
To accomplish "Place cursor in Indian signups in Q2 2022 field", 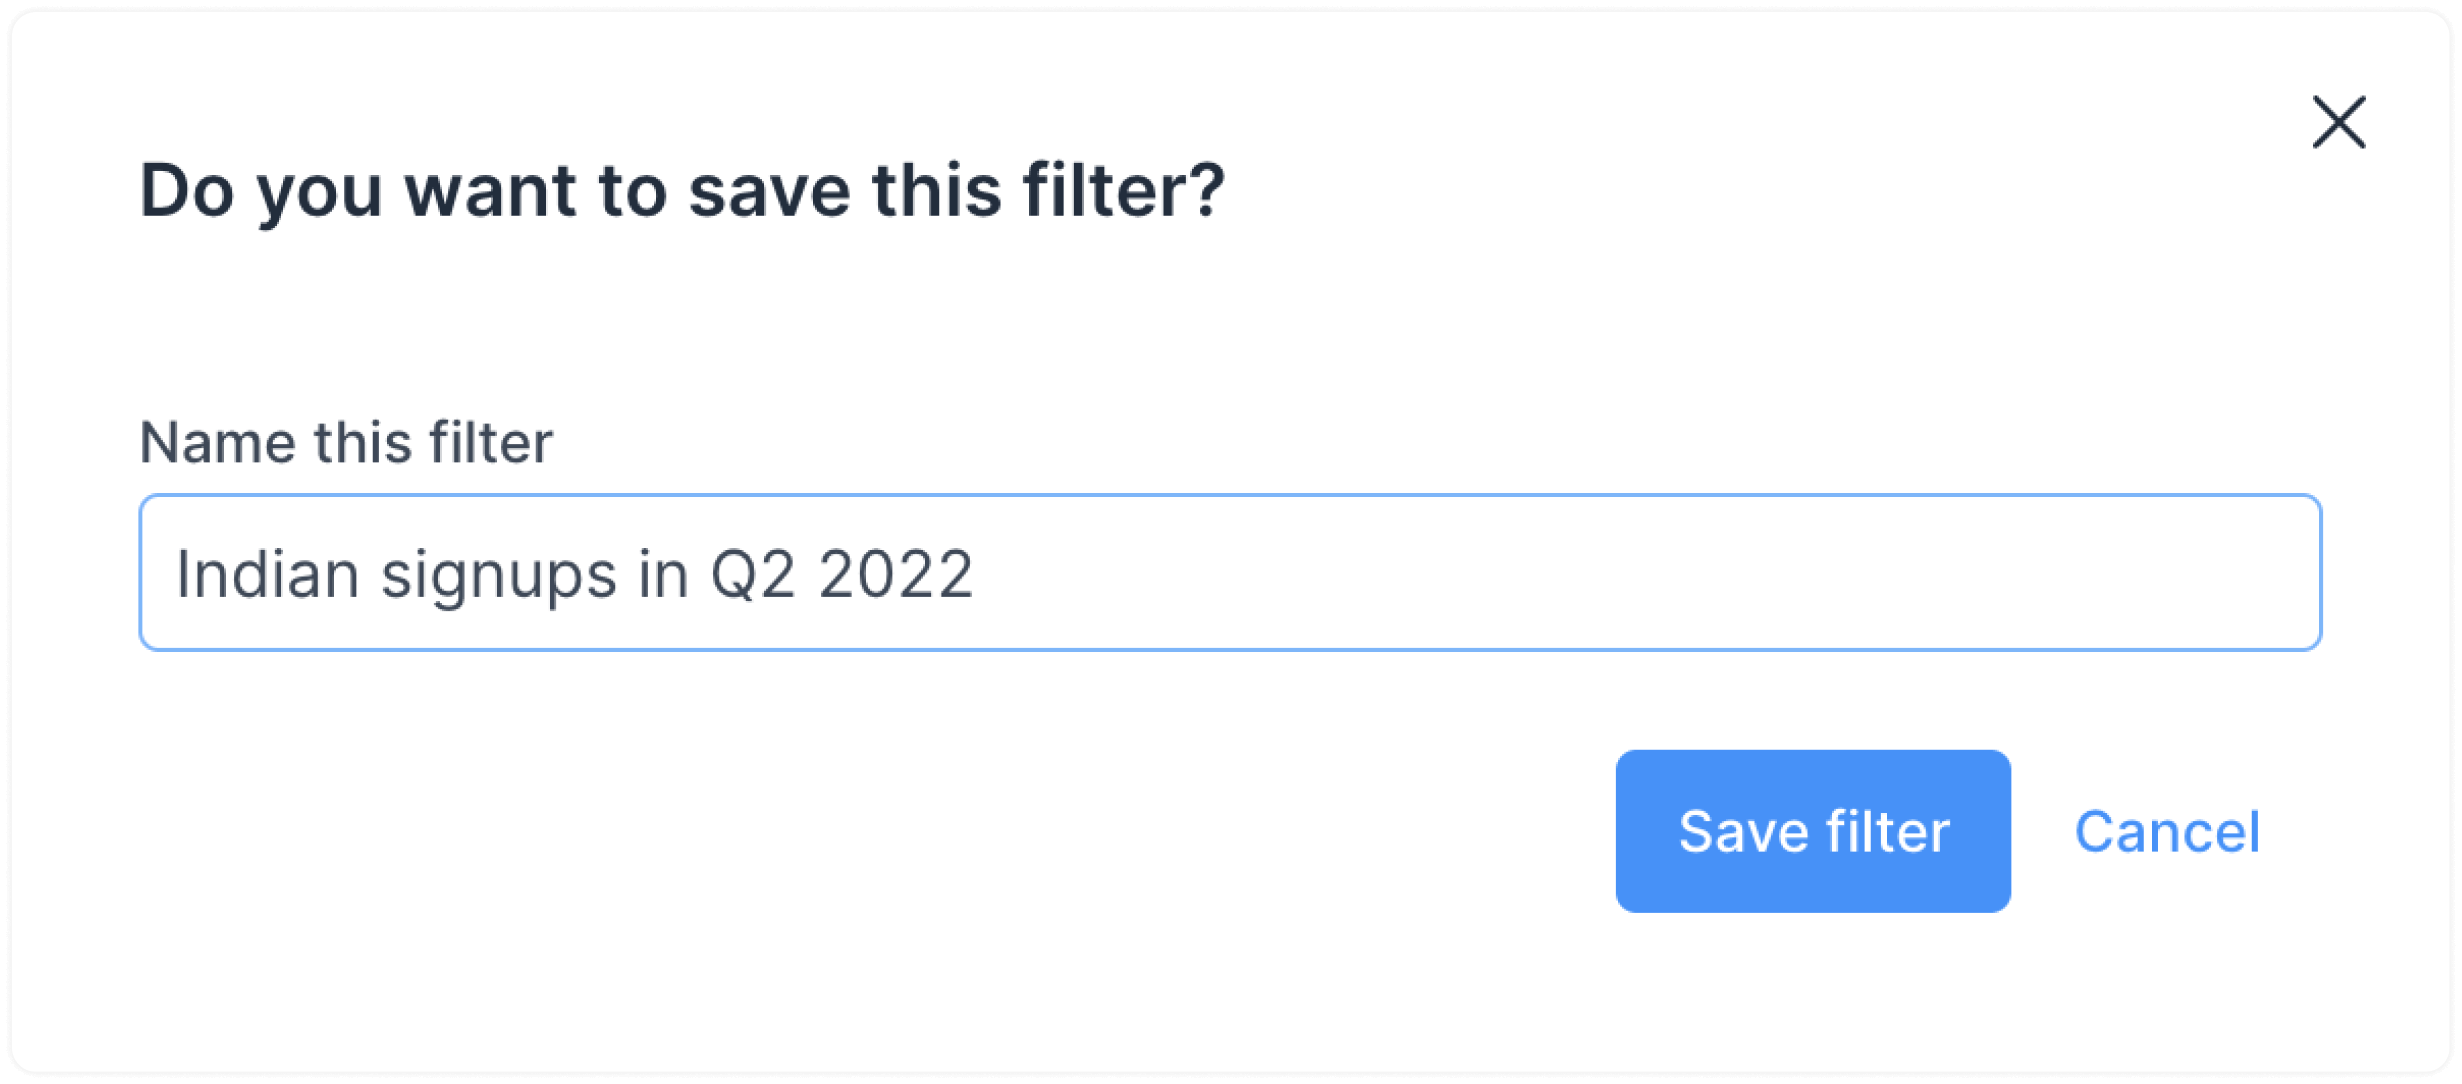I will click(1229, 572).
